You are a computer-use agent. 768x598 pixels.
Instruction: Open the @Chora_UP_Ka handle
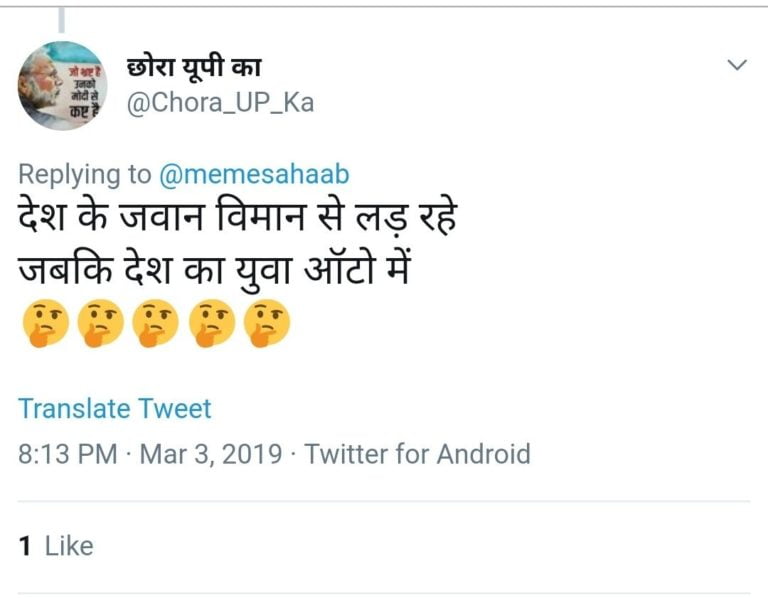[x=219, y=102]
